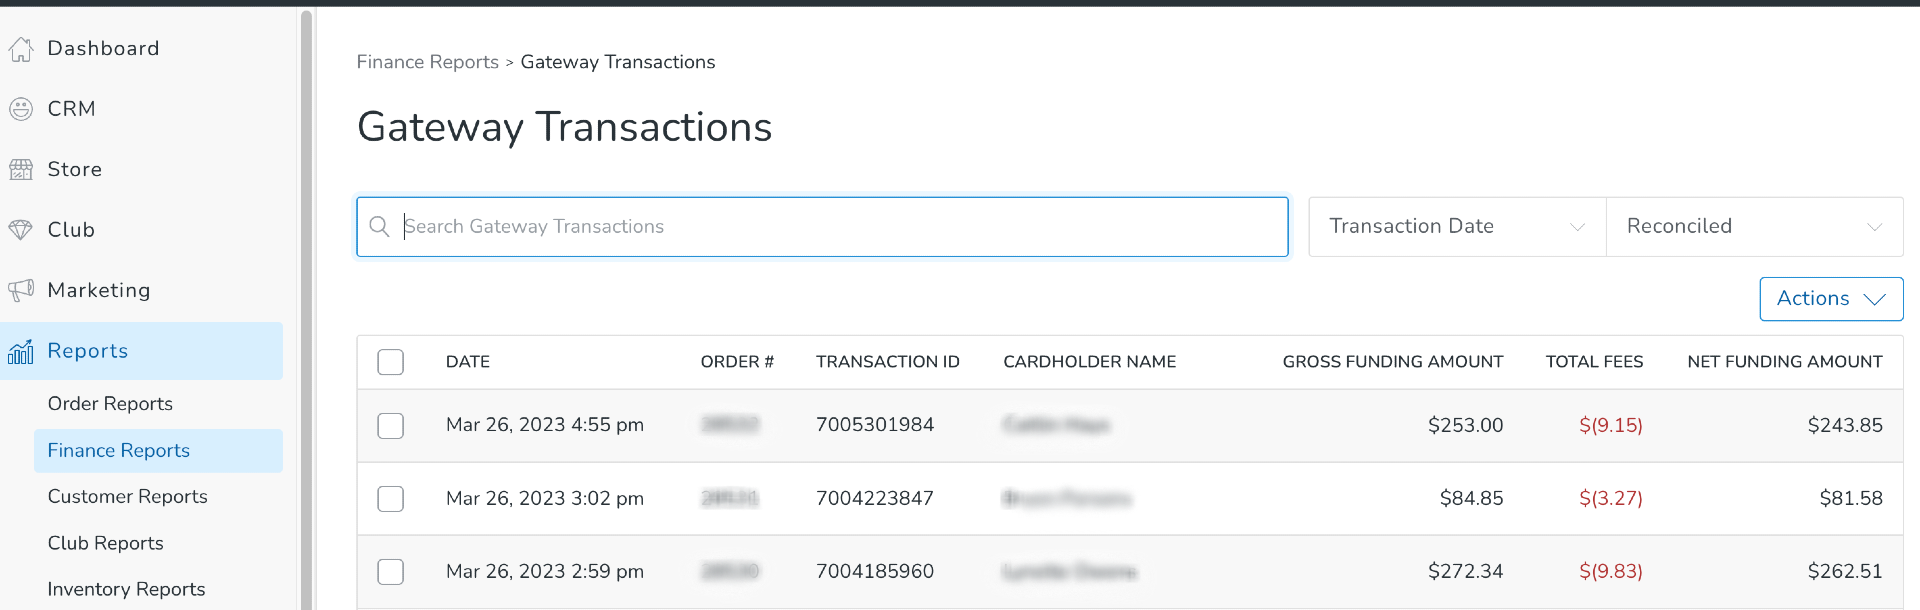Click the Club diamond icon
The image size is (1920, 610).
(x=21, y=229)
